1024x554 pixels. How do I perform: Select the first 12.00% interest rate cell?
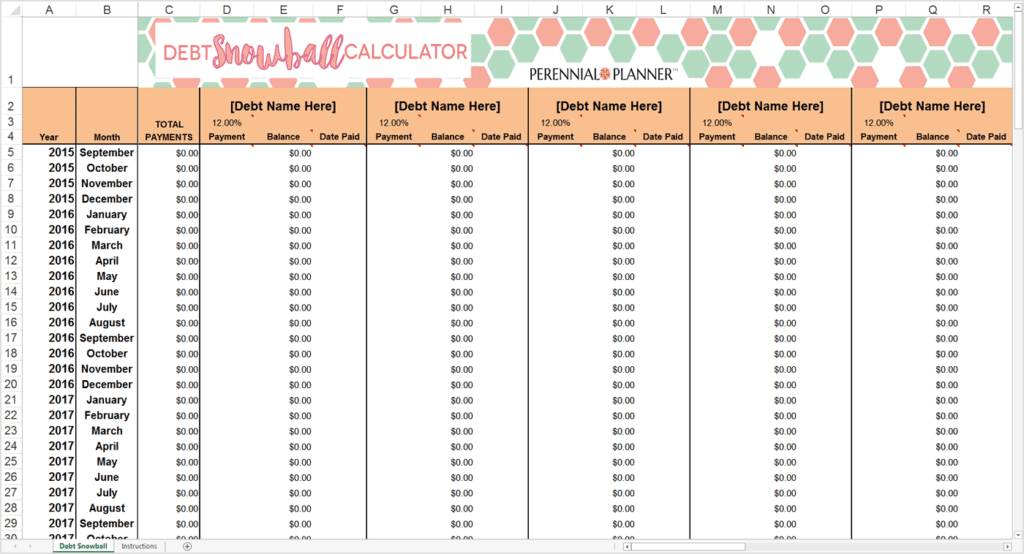click(x=227, y=123)
